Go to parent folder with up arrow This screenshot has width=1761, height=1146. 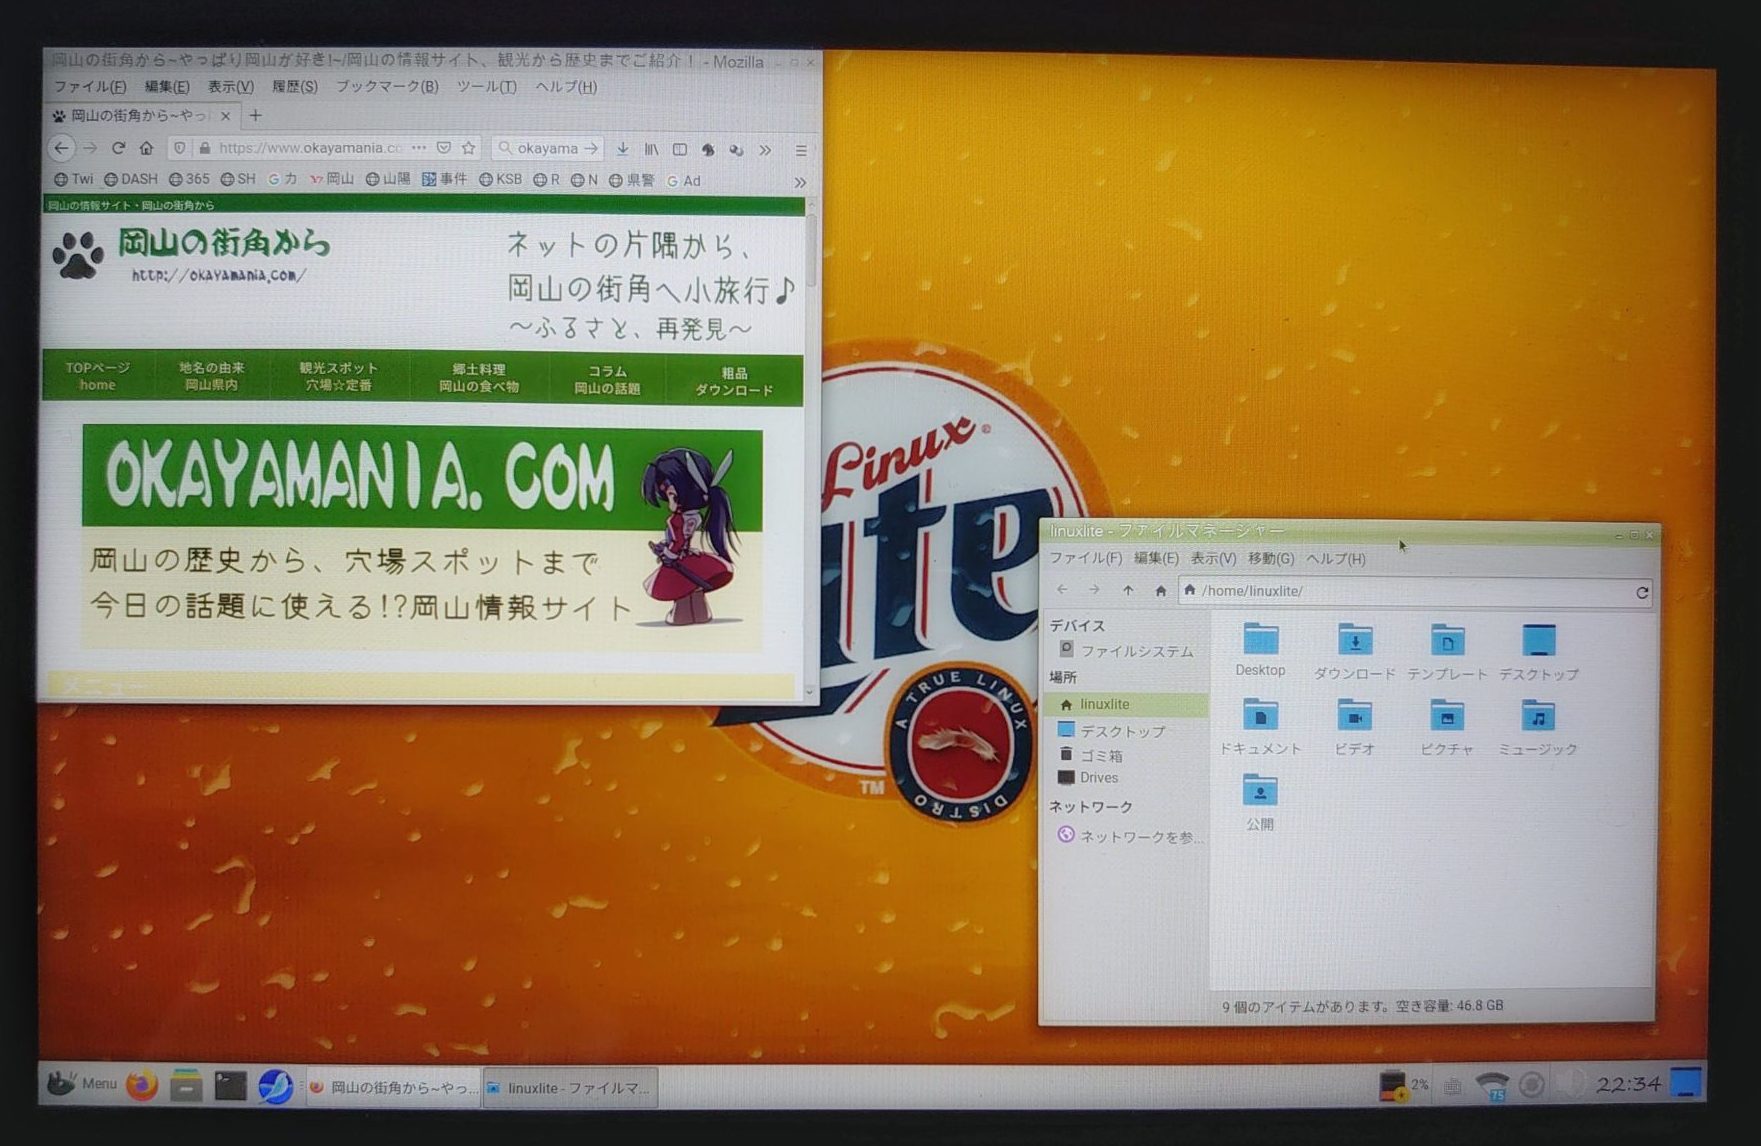pos(1128,591)
